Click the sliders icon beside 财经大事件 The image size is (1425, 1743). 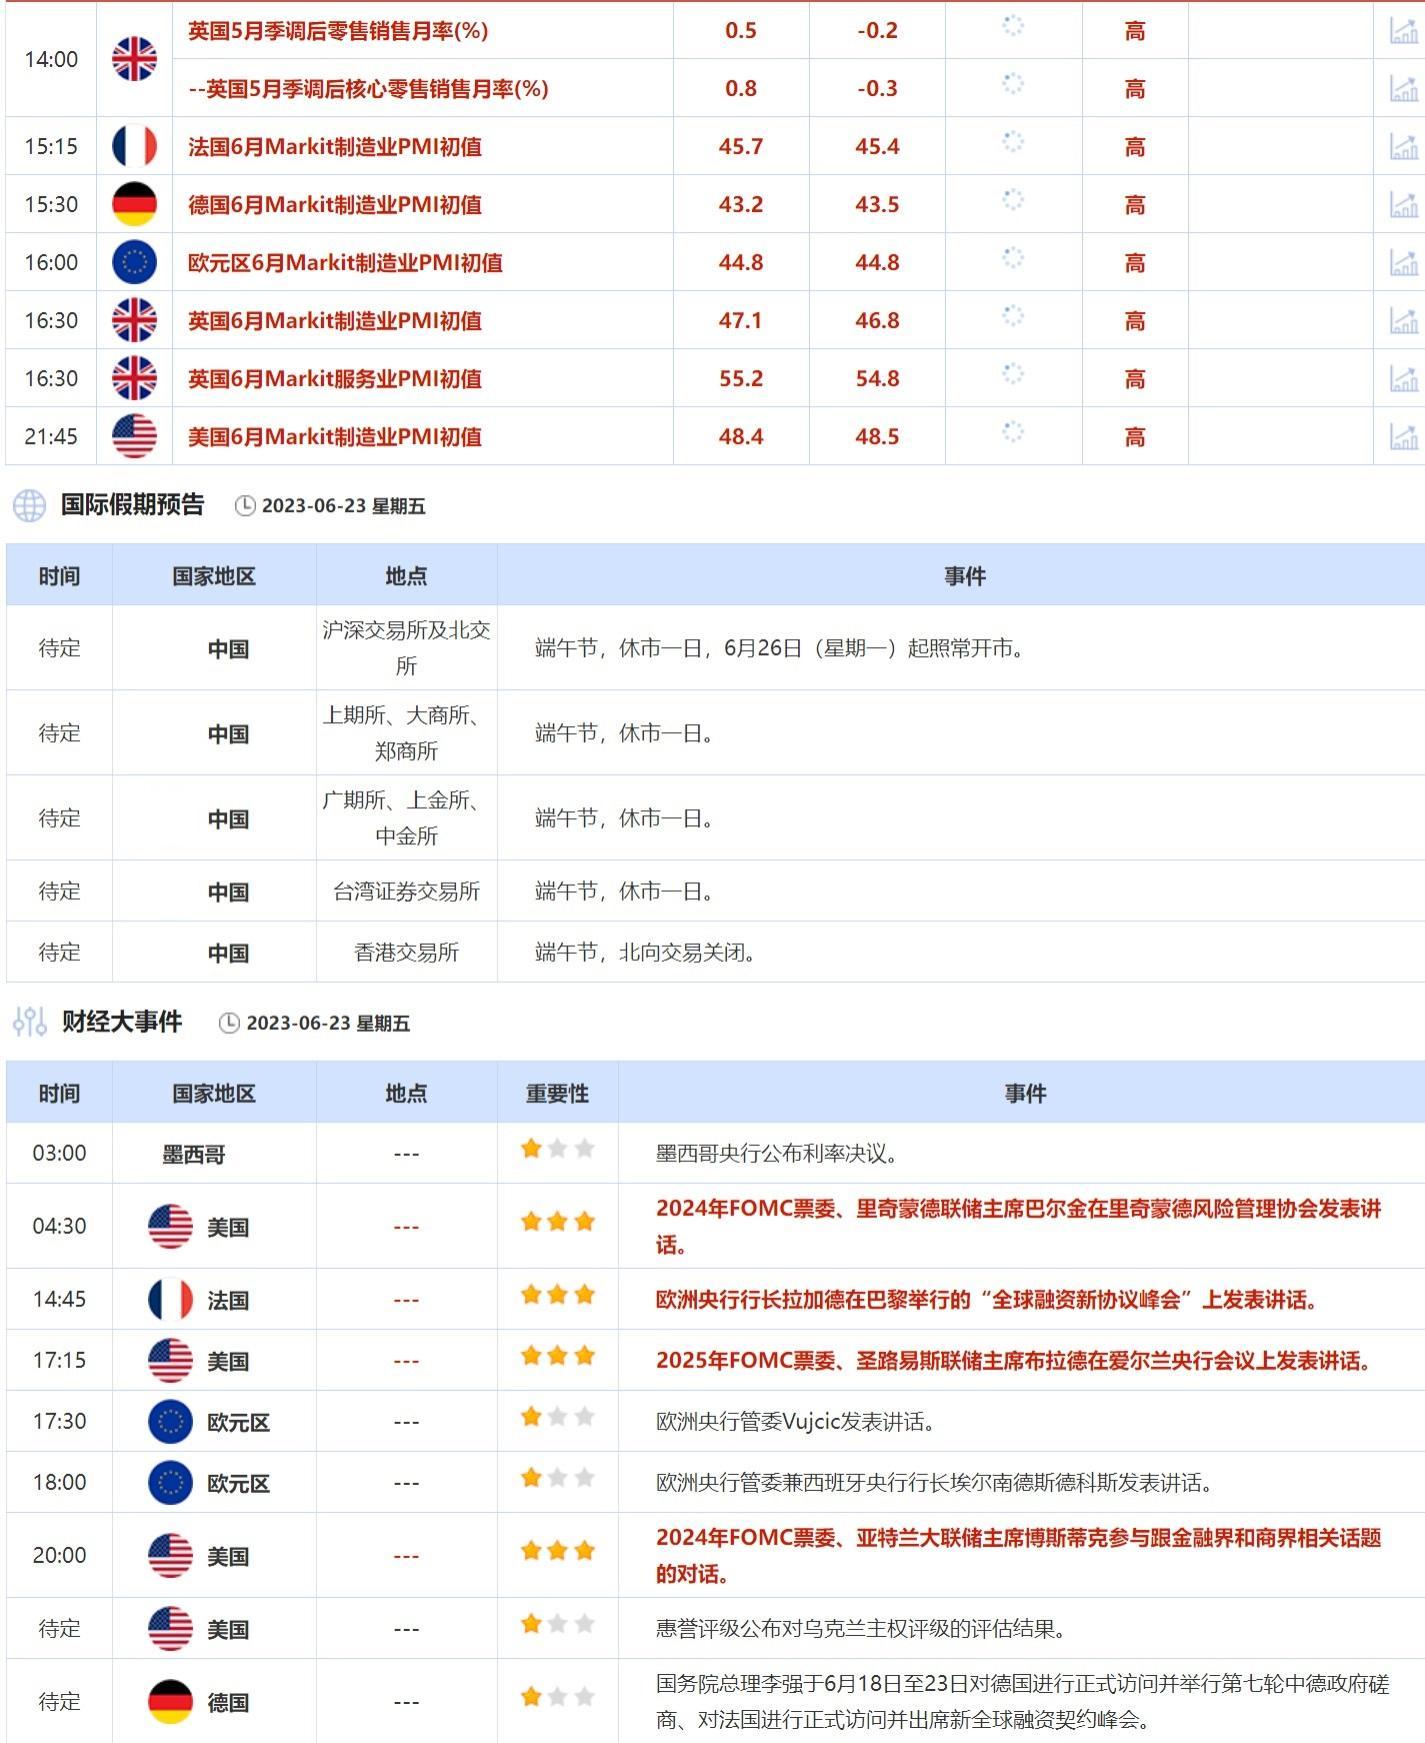(x=30, y=1022)
